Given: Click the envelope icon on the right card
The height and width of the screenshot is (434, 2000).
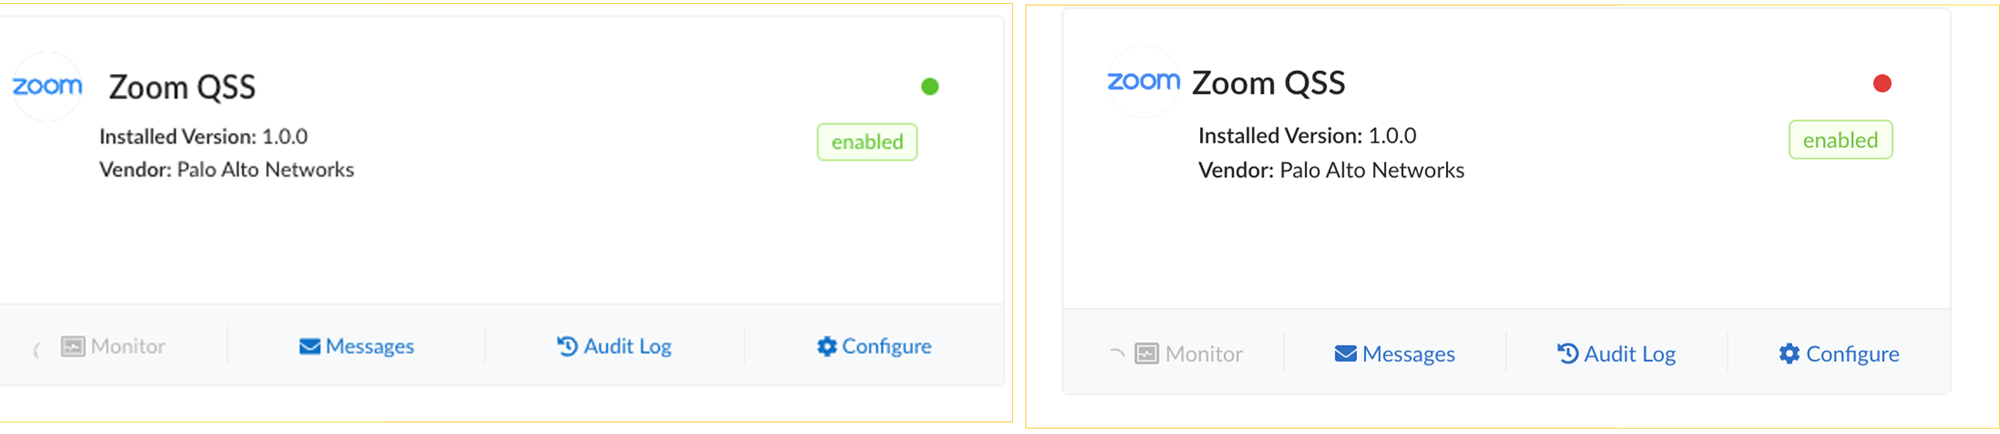Looking at the screenshot, I should click(x=1346, y=354).
